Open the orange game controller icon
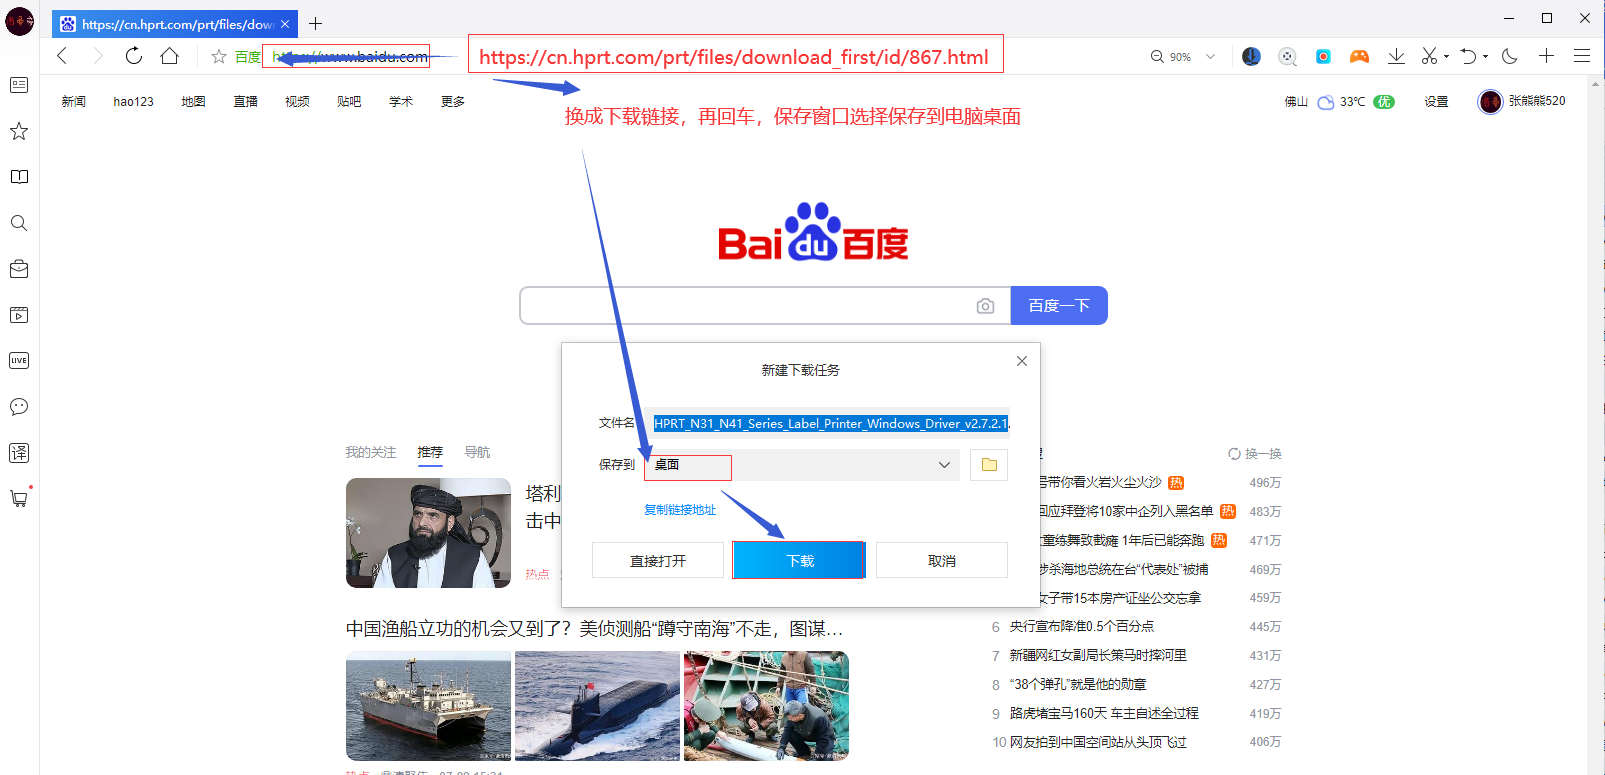This screenshot has width=1605, height=775. 1359,56
